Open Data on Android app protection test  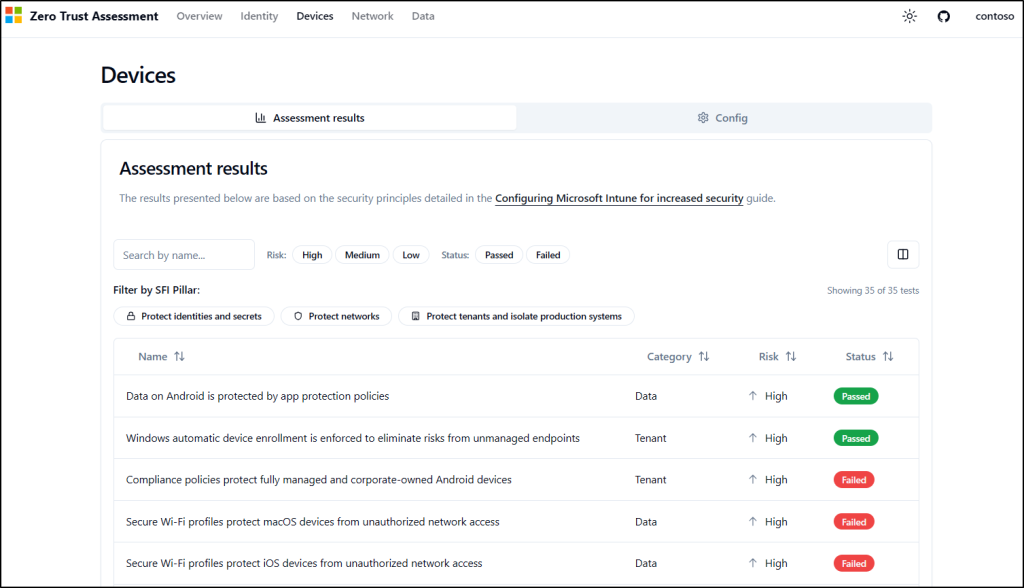point(257,396)
